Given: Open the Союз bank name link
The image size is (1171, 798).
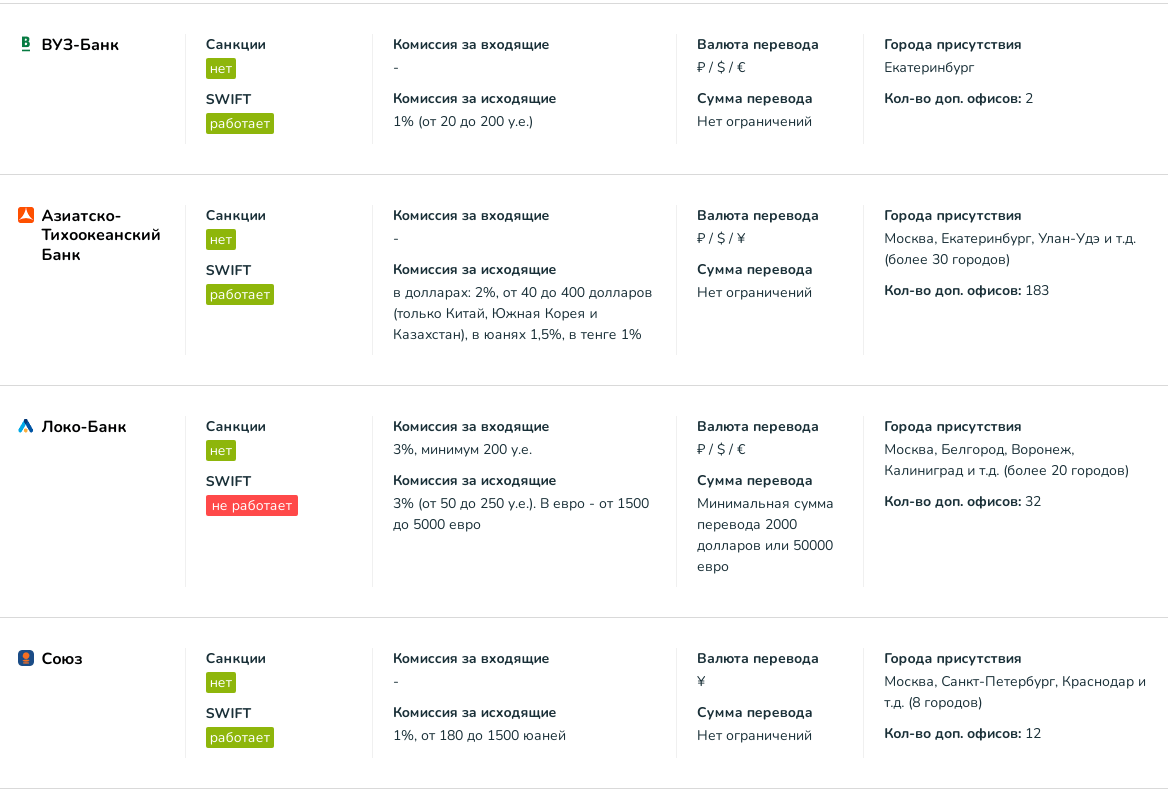Looking at the screenshot, I should coord(62,659).
